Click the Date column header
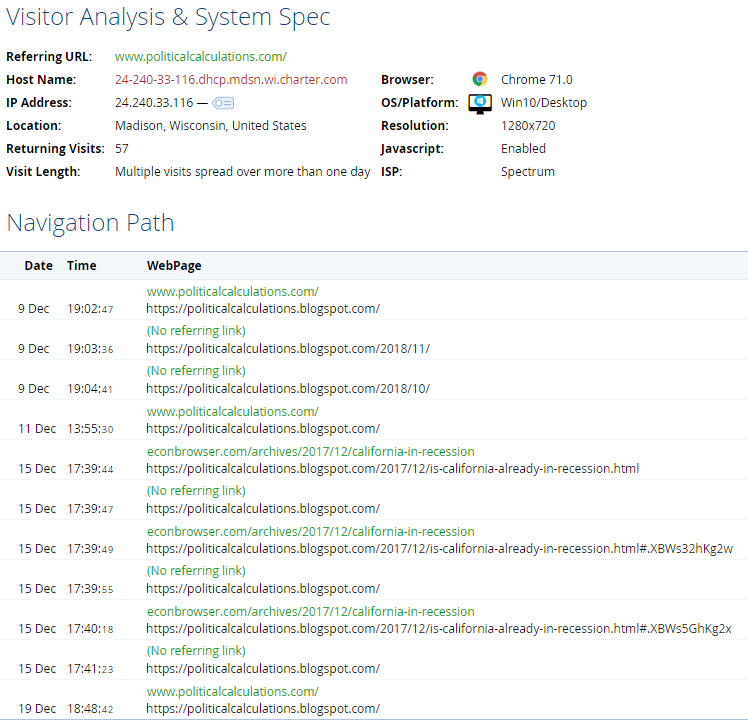The height and width of the screenshot is (725, 748). [x=39, y=266]
